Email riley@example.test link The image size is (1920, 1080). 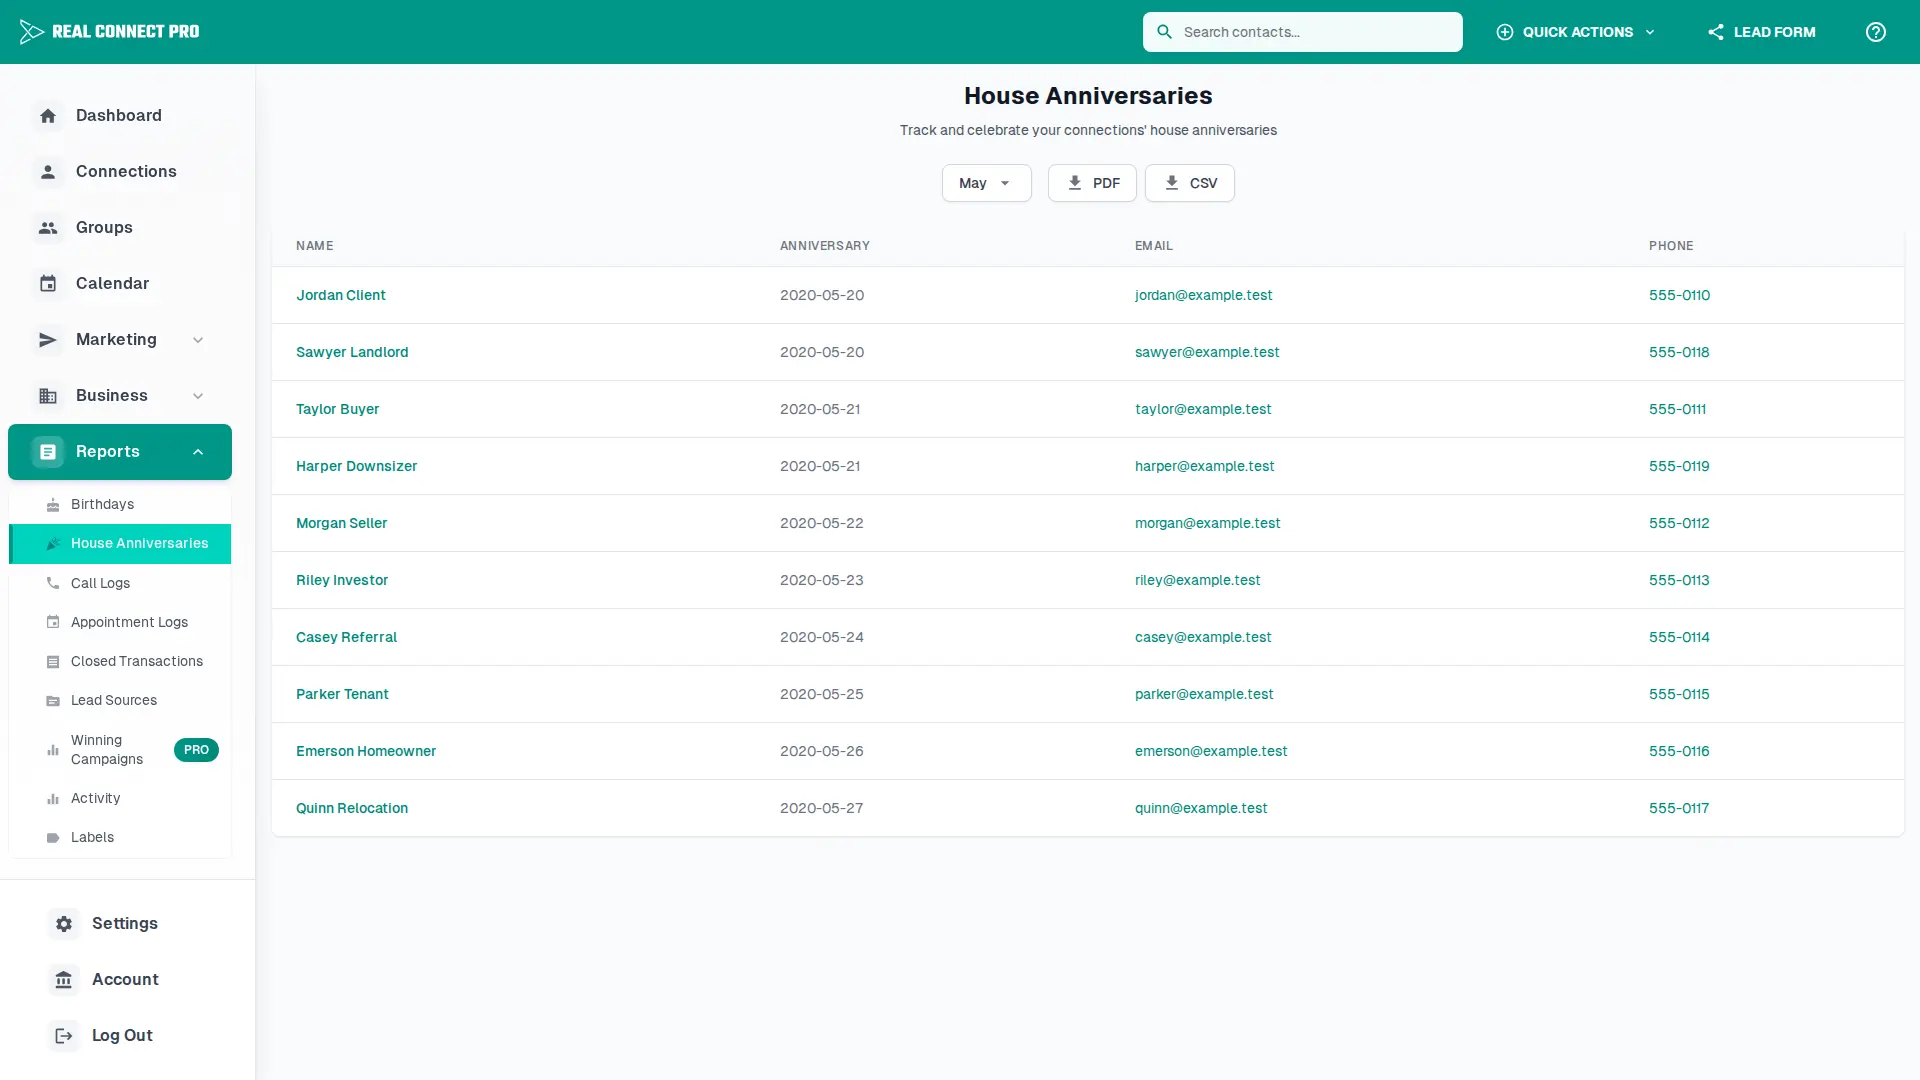click(1198, 580)
